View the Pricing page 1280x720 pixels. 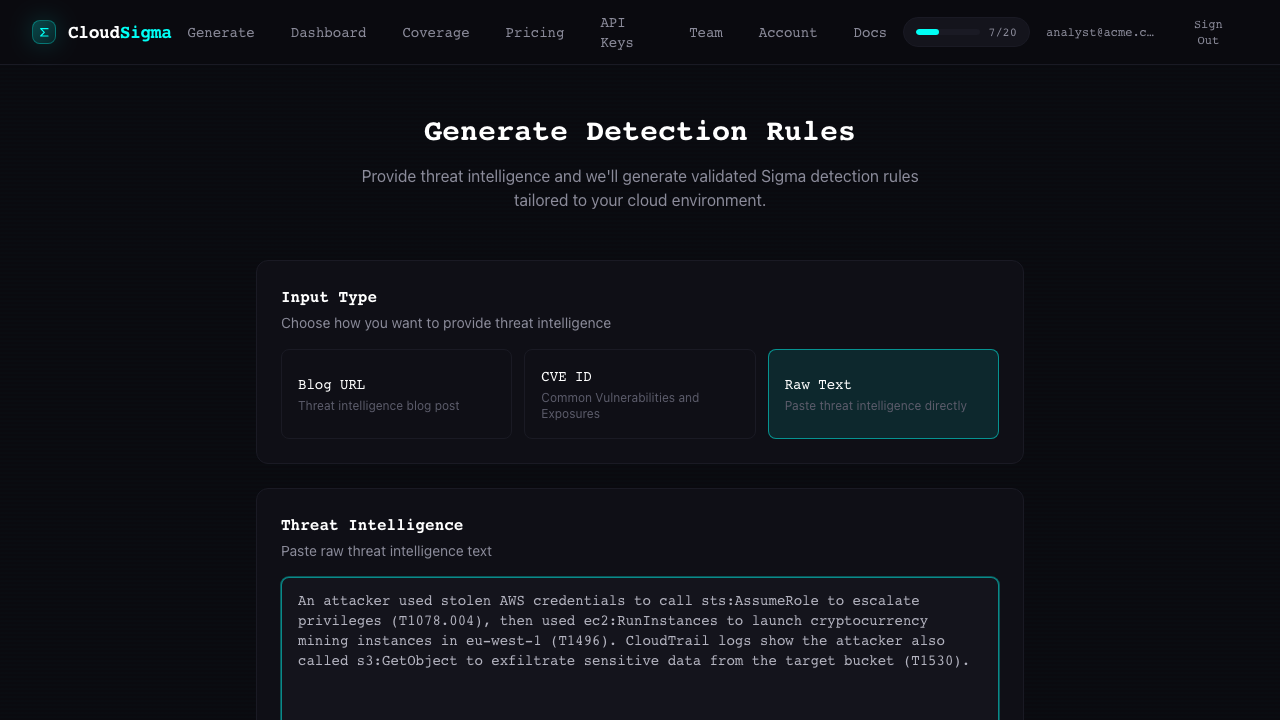pyautogui.click(x=534, y=32)
